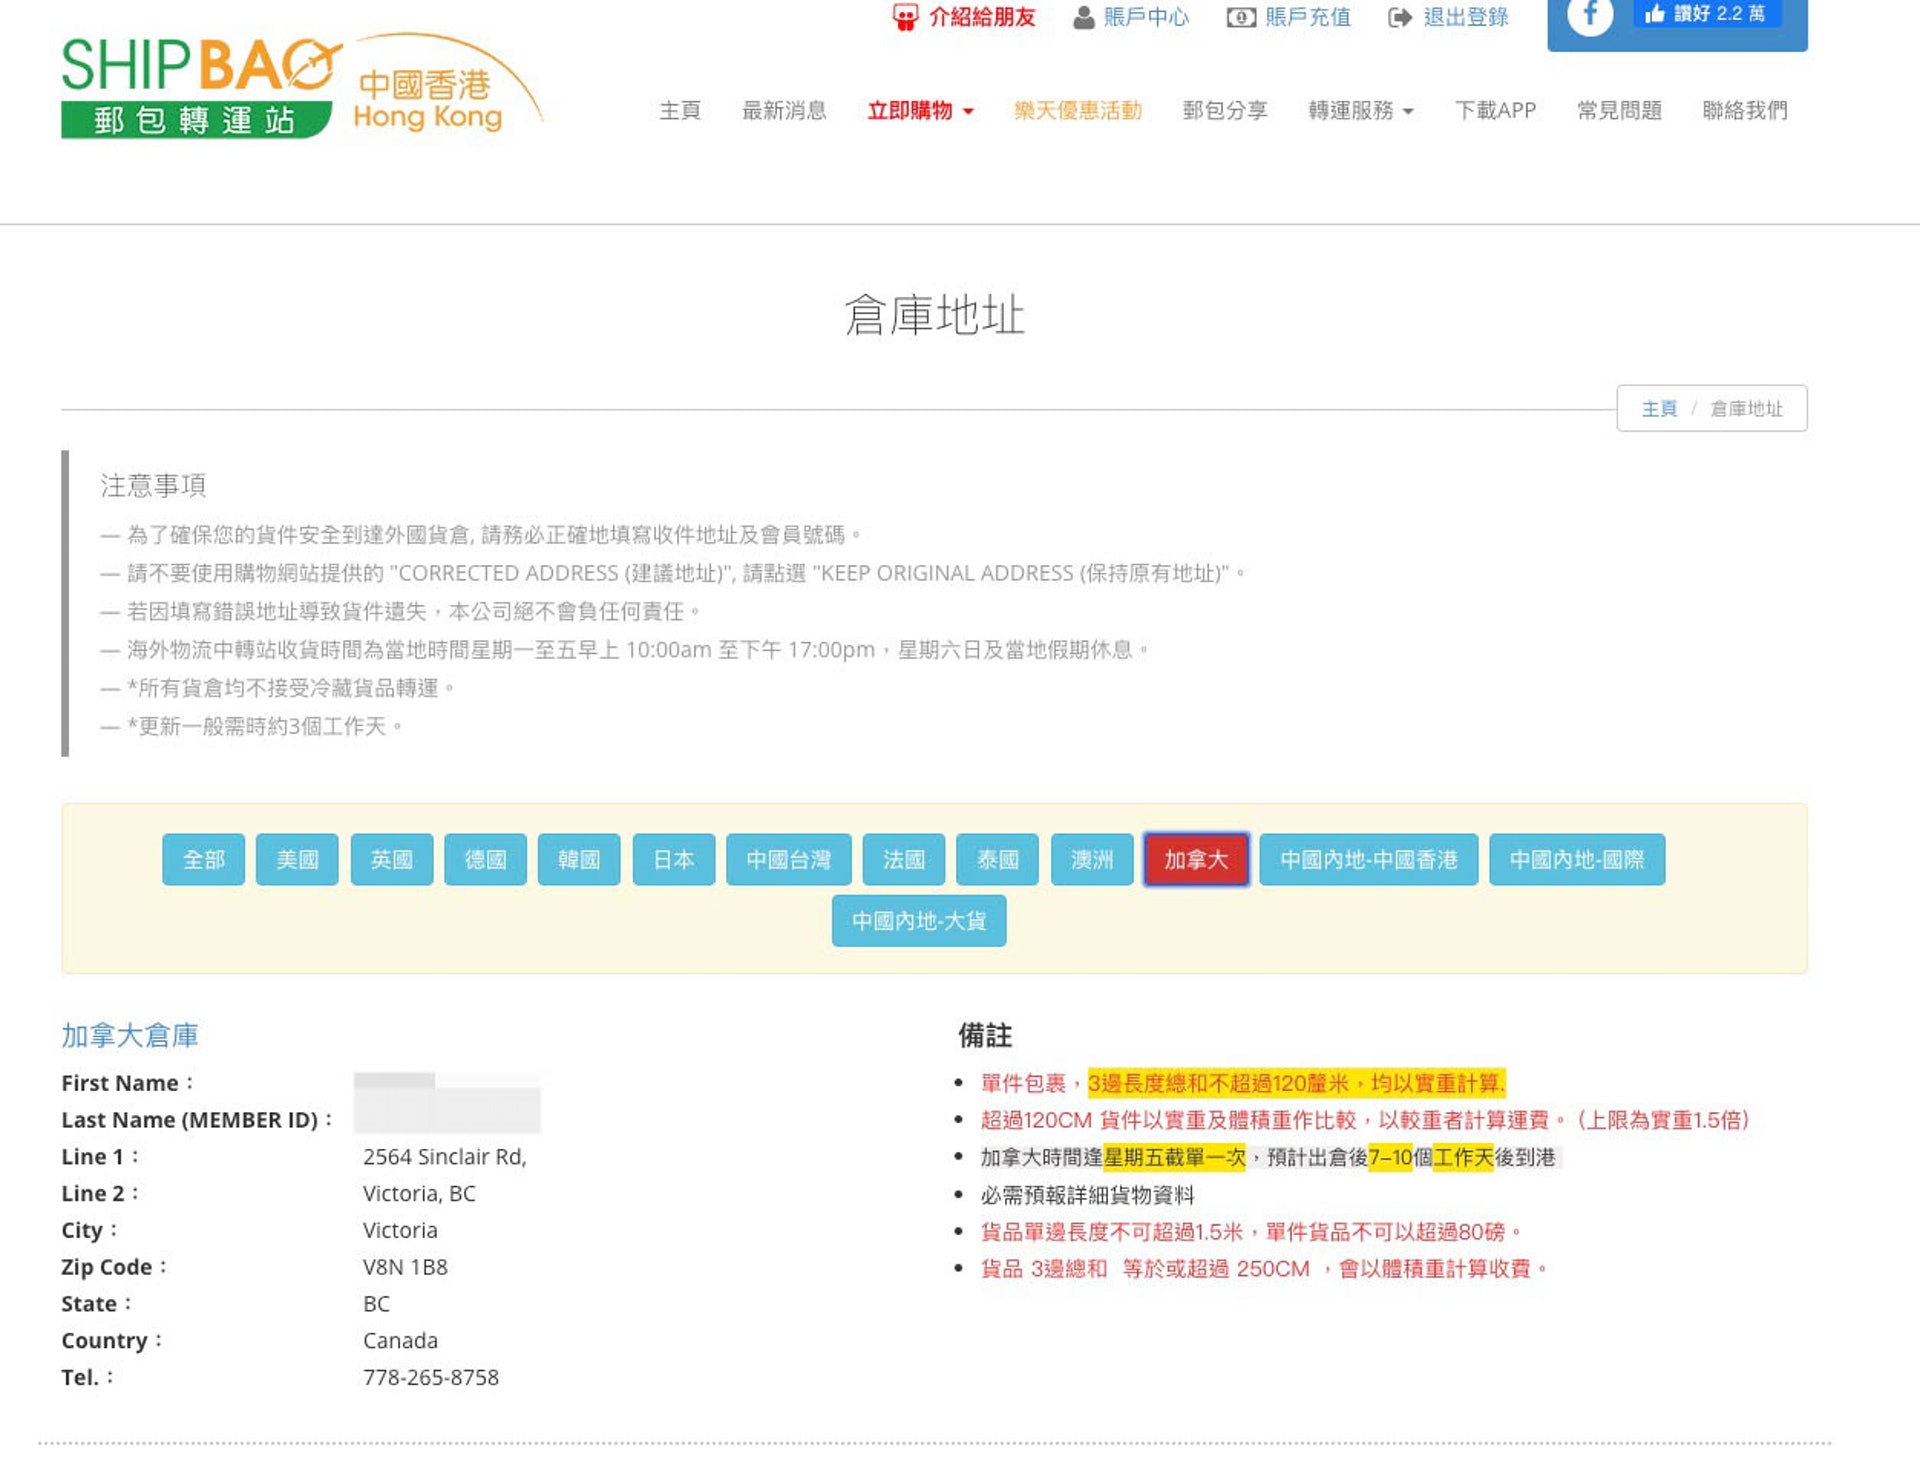This screenshot has height=1477, width=1920.
Task: Select 郵包分享 in the navigation bar
Action: (x=1224, y=111)
